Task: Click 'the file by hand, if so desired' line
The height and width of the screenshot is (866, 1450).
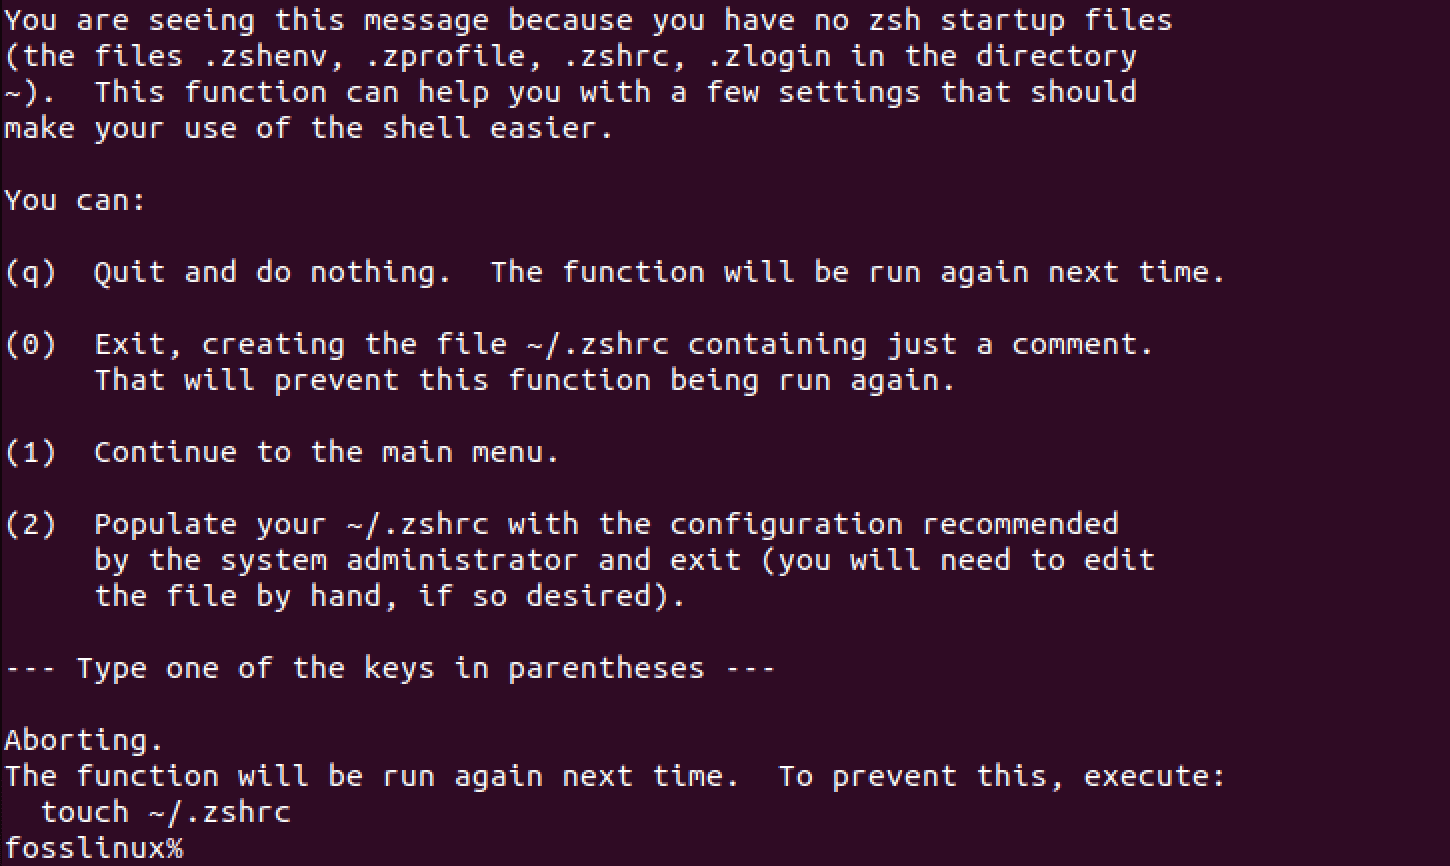Action: (x=390, y=597)
